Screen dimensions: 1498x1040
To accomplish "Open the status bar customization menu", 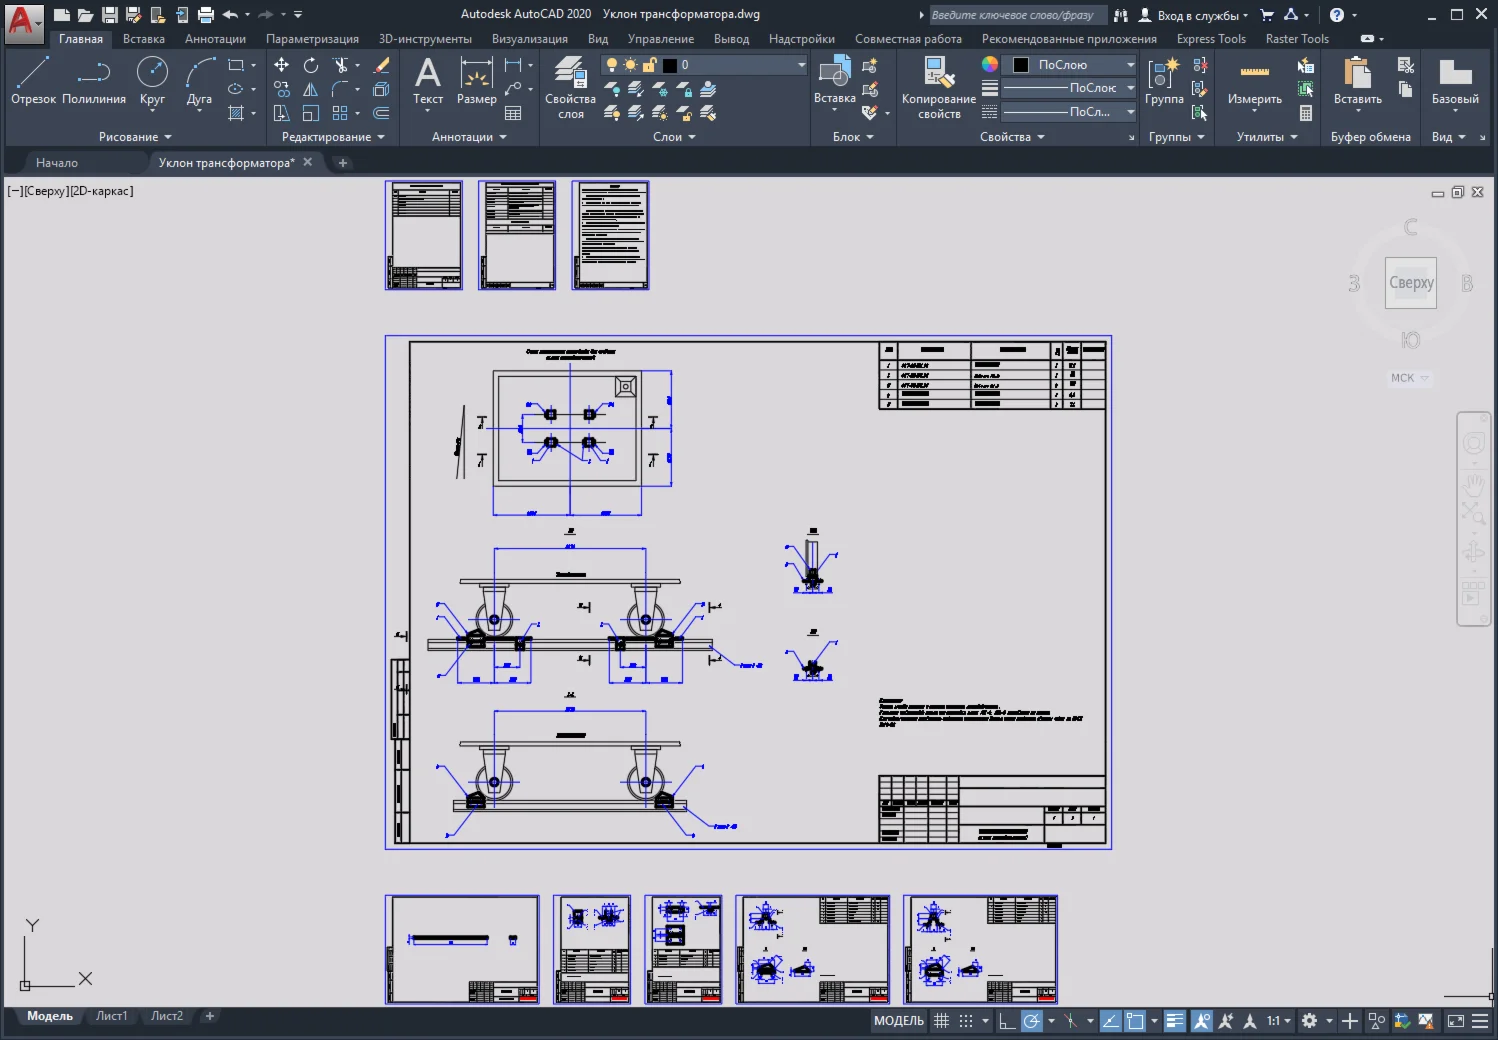I will coord(1480,1021).
